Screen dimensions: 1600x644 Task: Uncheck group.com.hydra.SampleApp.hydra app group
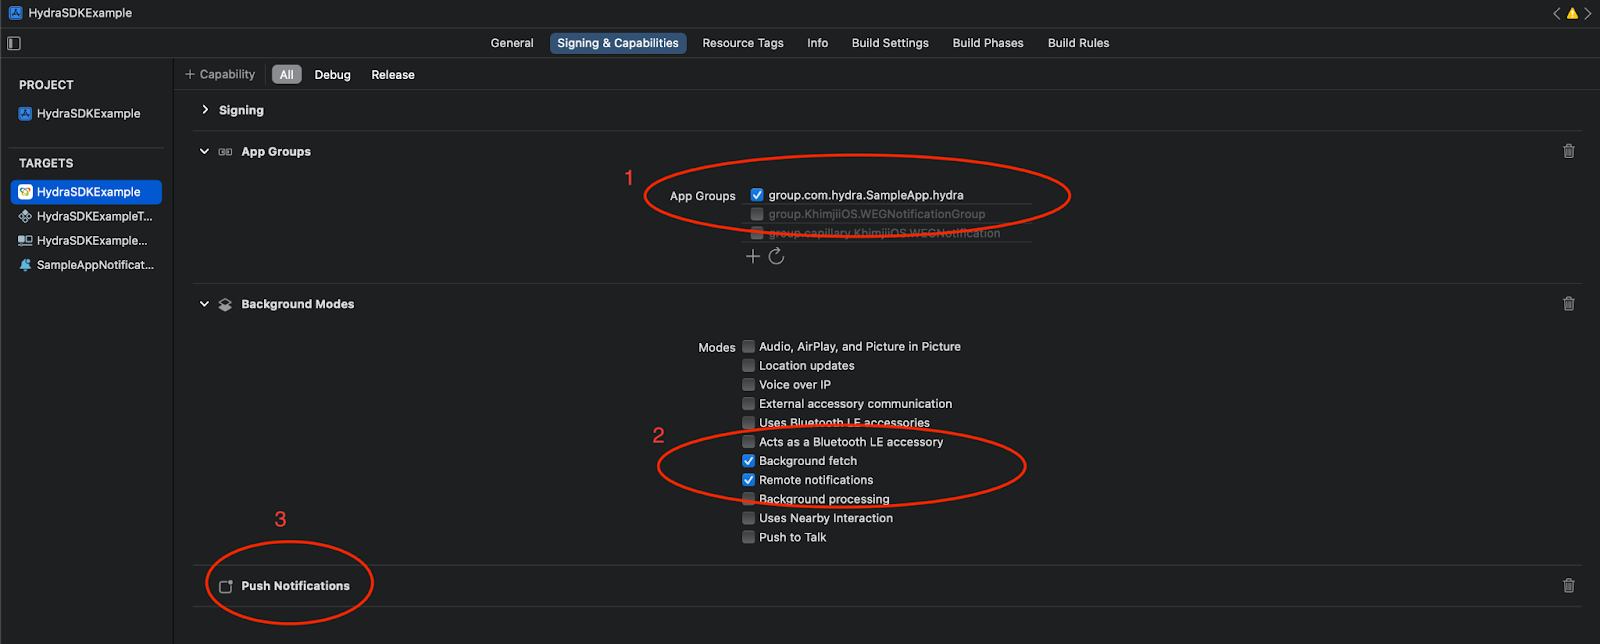(757, 195)
